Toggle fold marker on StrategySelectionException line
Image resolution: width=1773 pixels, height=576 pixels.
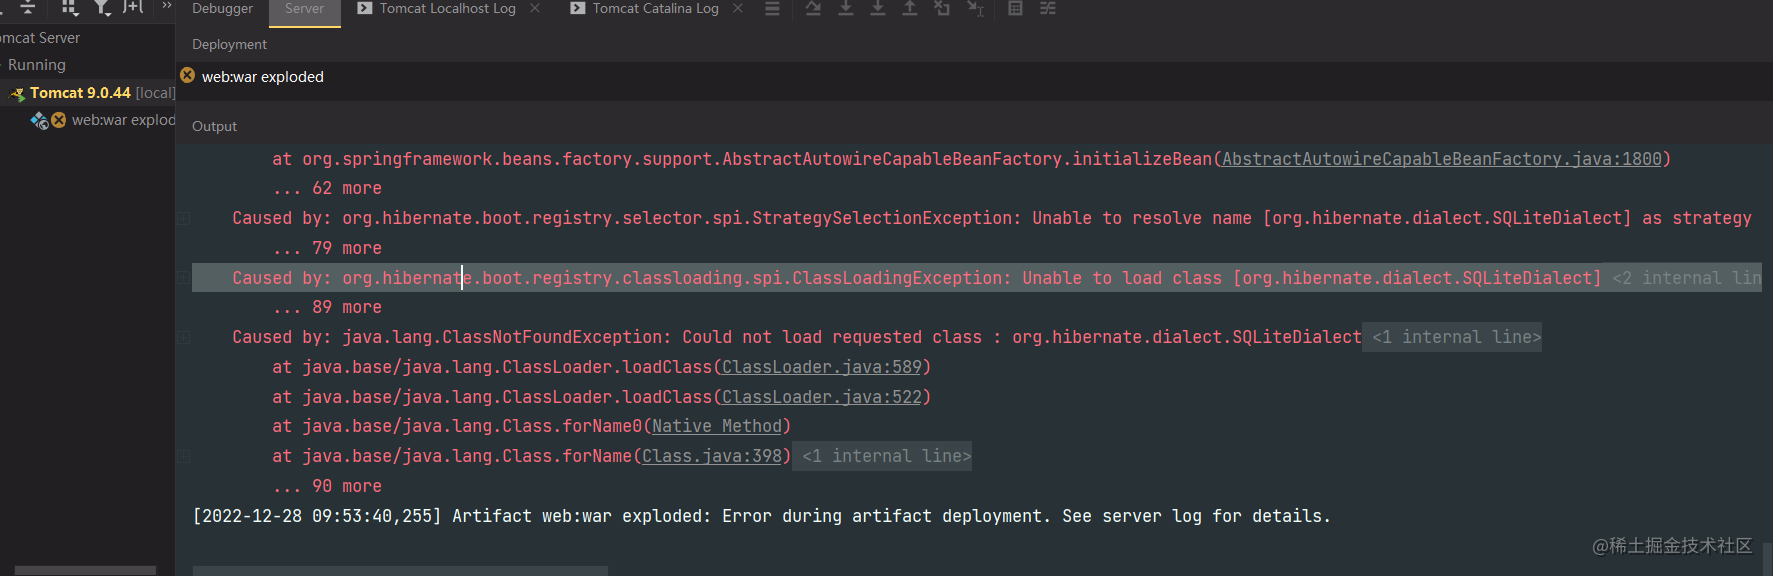[x=184, y=218]
